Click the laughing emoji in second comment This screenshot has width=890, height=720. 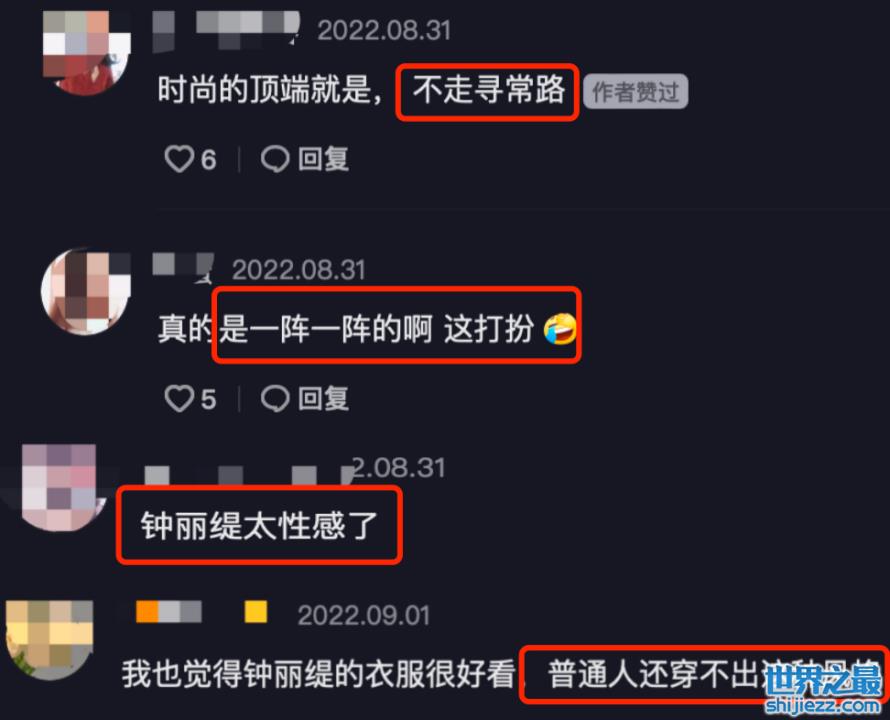(x=560, y=329)
